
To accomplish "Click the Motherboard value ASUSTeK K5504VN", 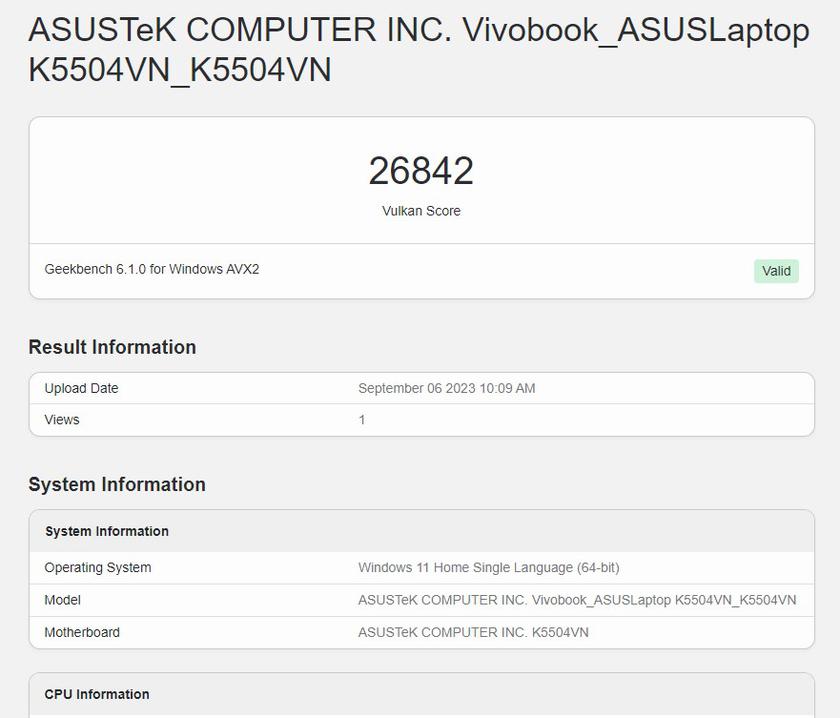I will [473, 632].
